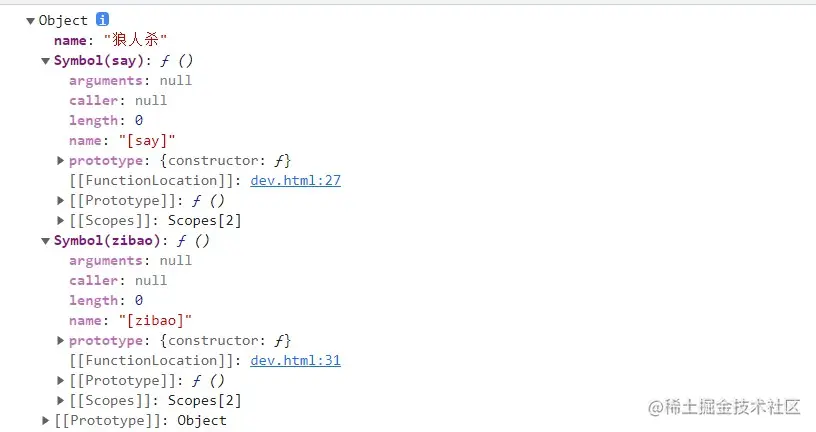Expand [[Prototype]] under Symbol(zibao)

tap(61, 381)
